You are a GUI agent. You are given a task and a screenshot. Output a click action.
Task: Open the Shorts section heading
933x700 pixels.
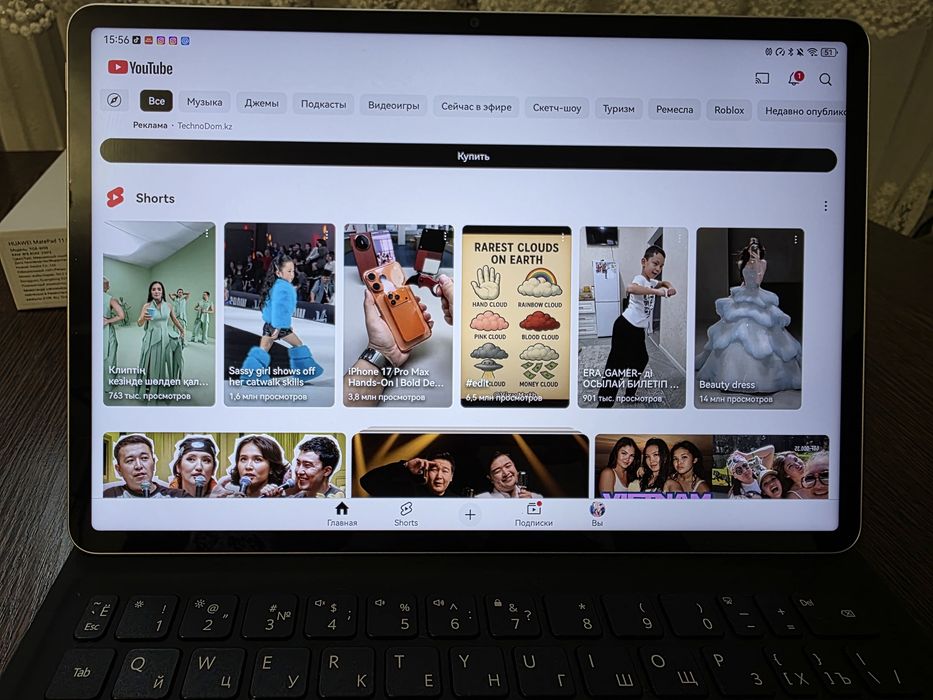[155, 198]
